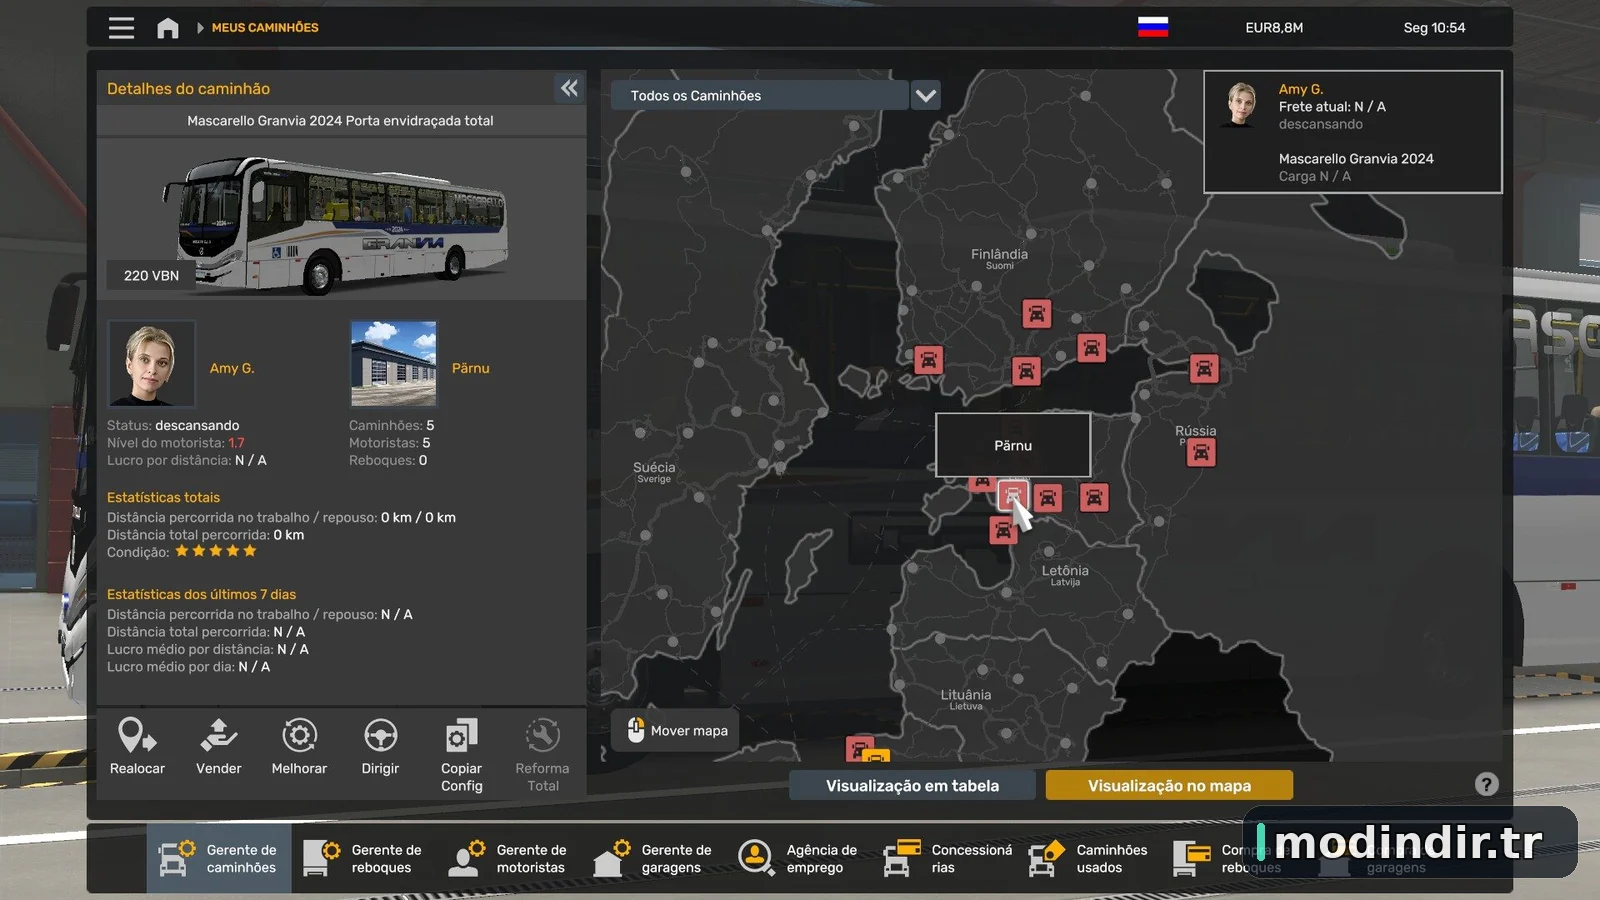Sell the truck with Vender

[x=219, y=747]
